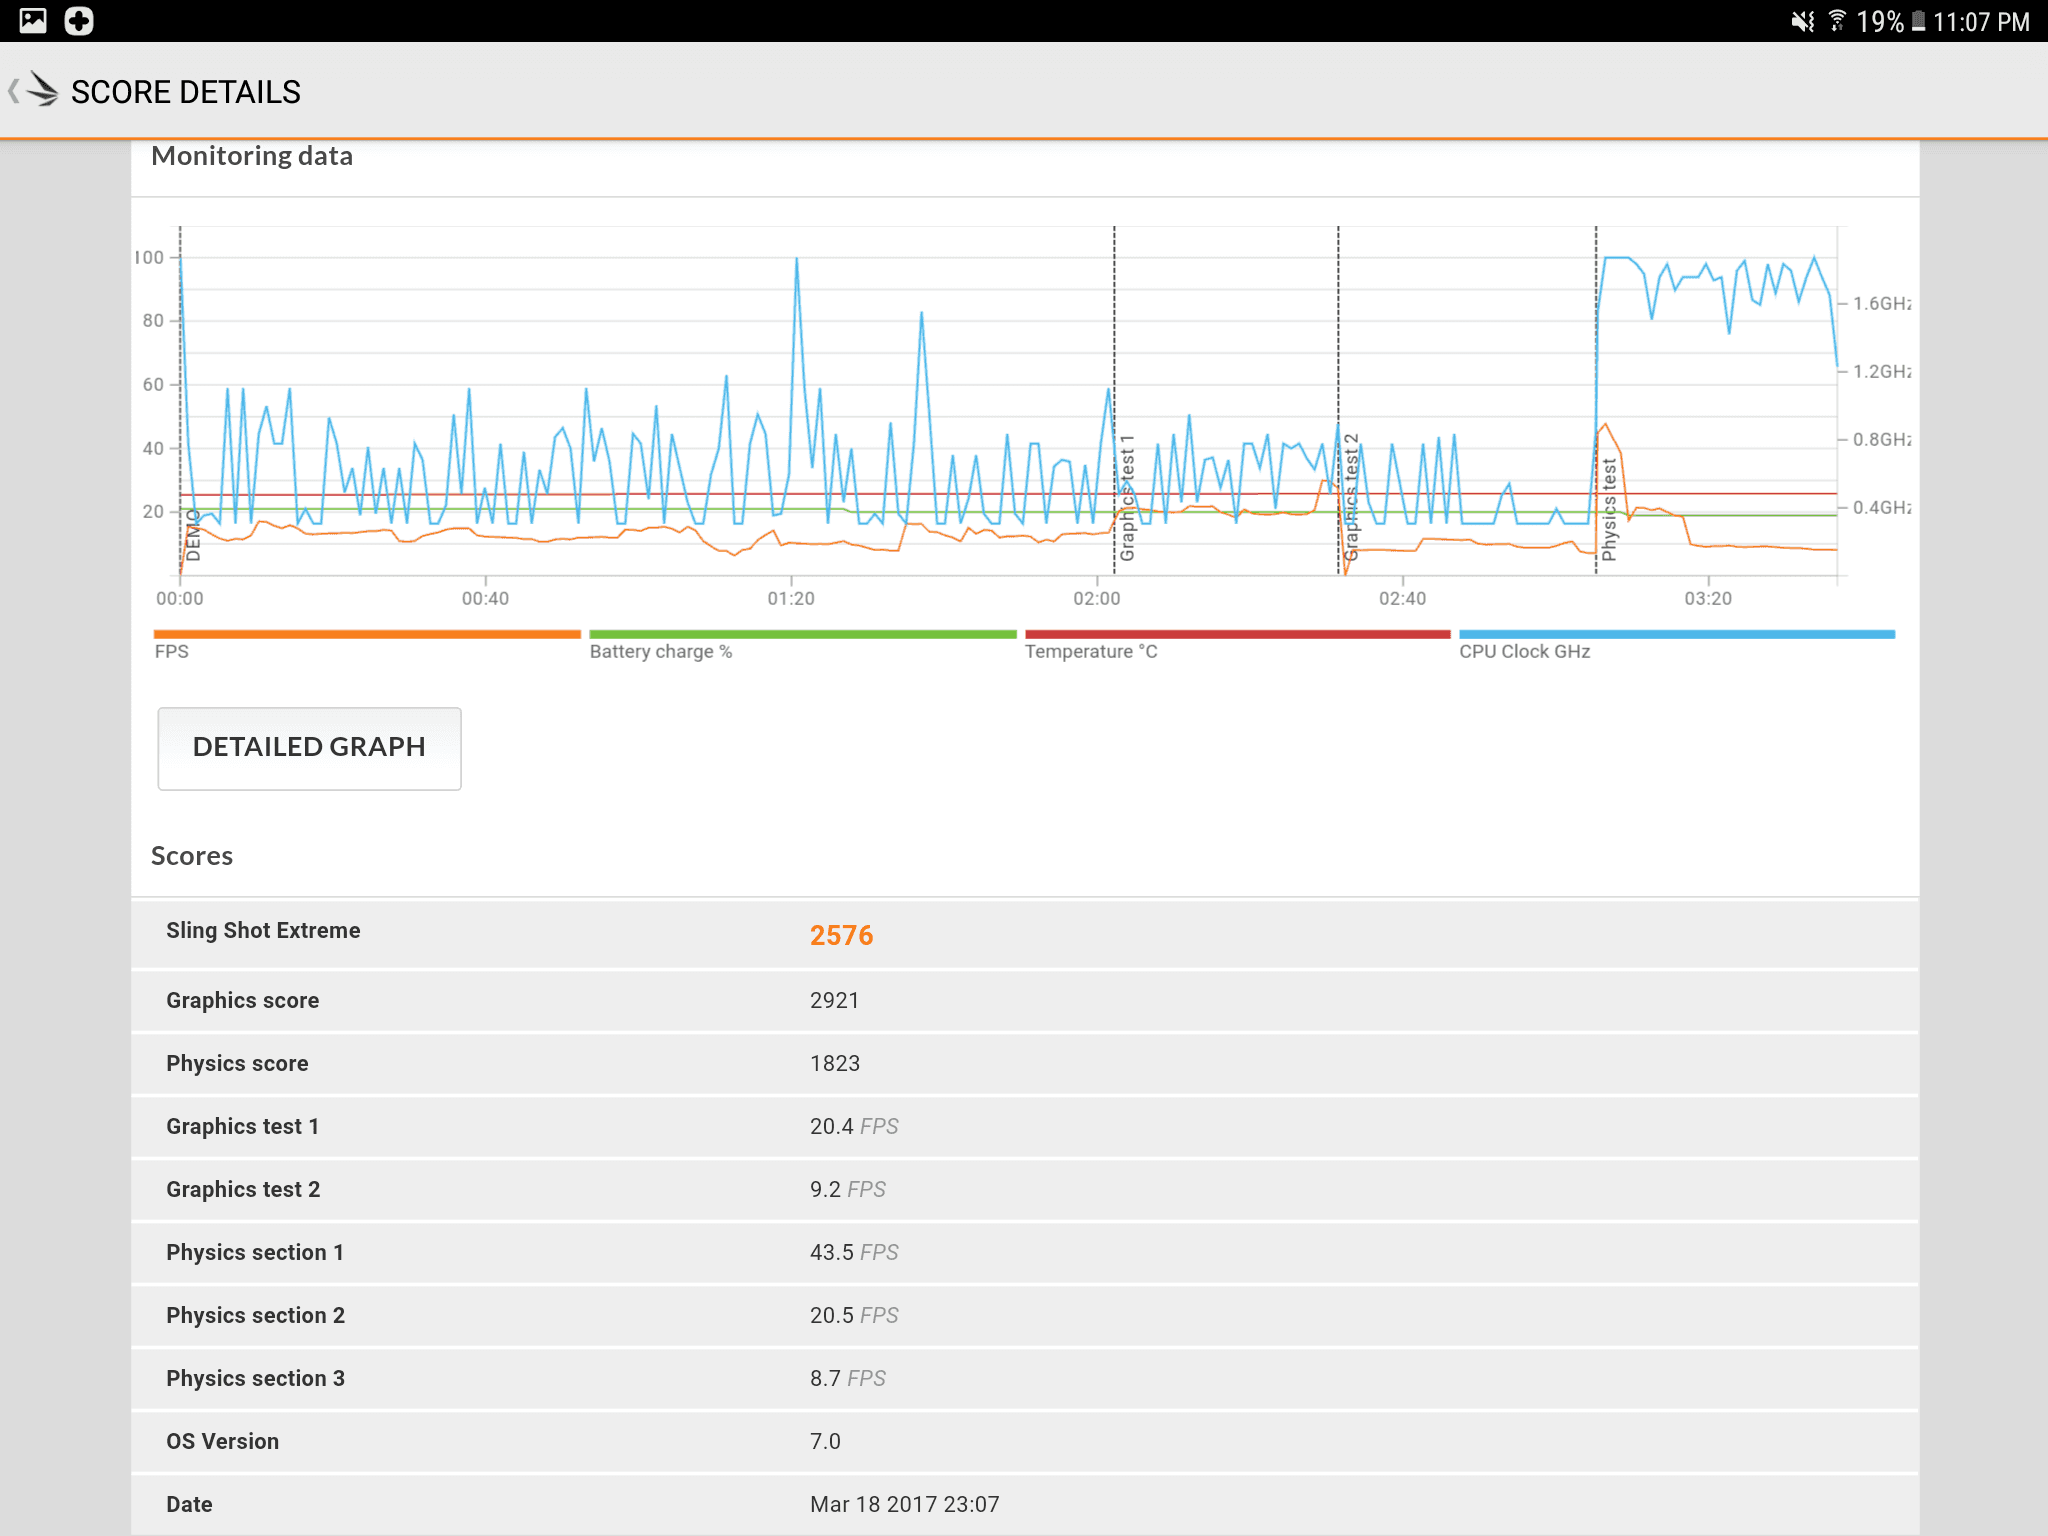The image size is (2048, 1536).
Task: Select the Sling Shot Extreme row label
Action: click(x=263, y=931)
